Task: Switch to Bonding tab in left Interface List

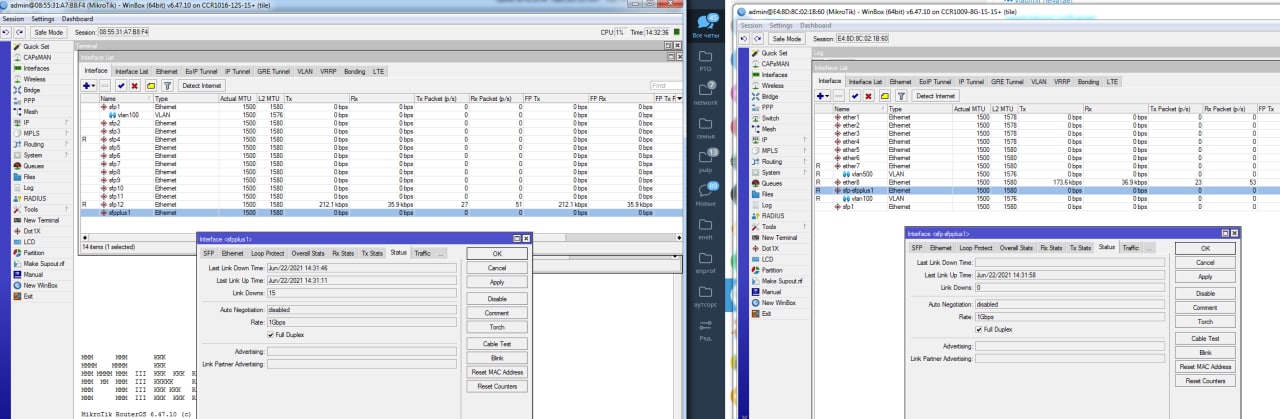Action: [354, 72]
